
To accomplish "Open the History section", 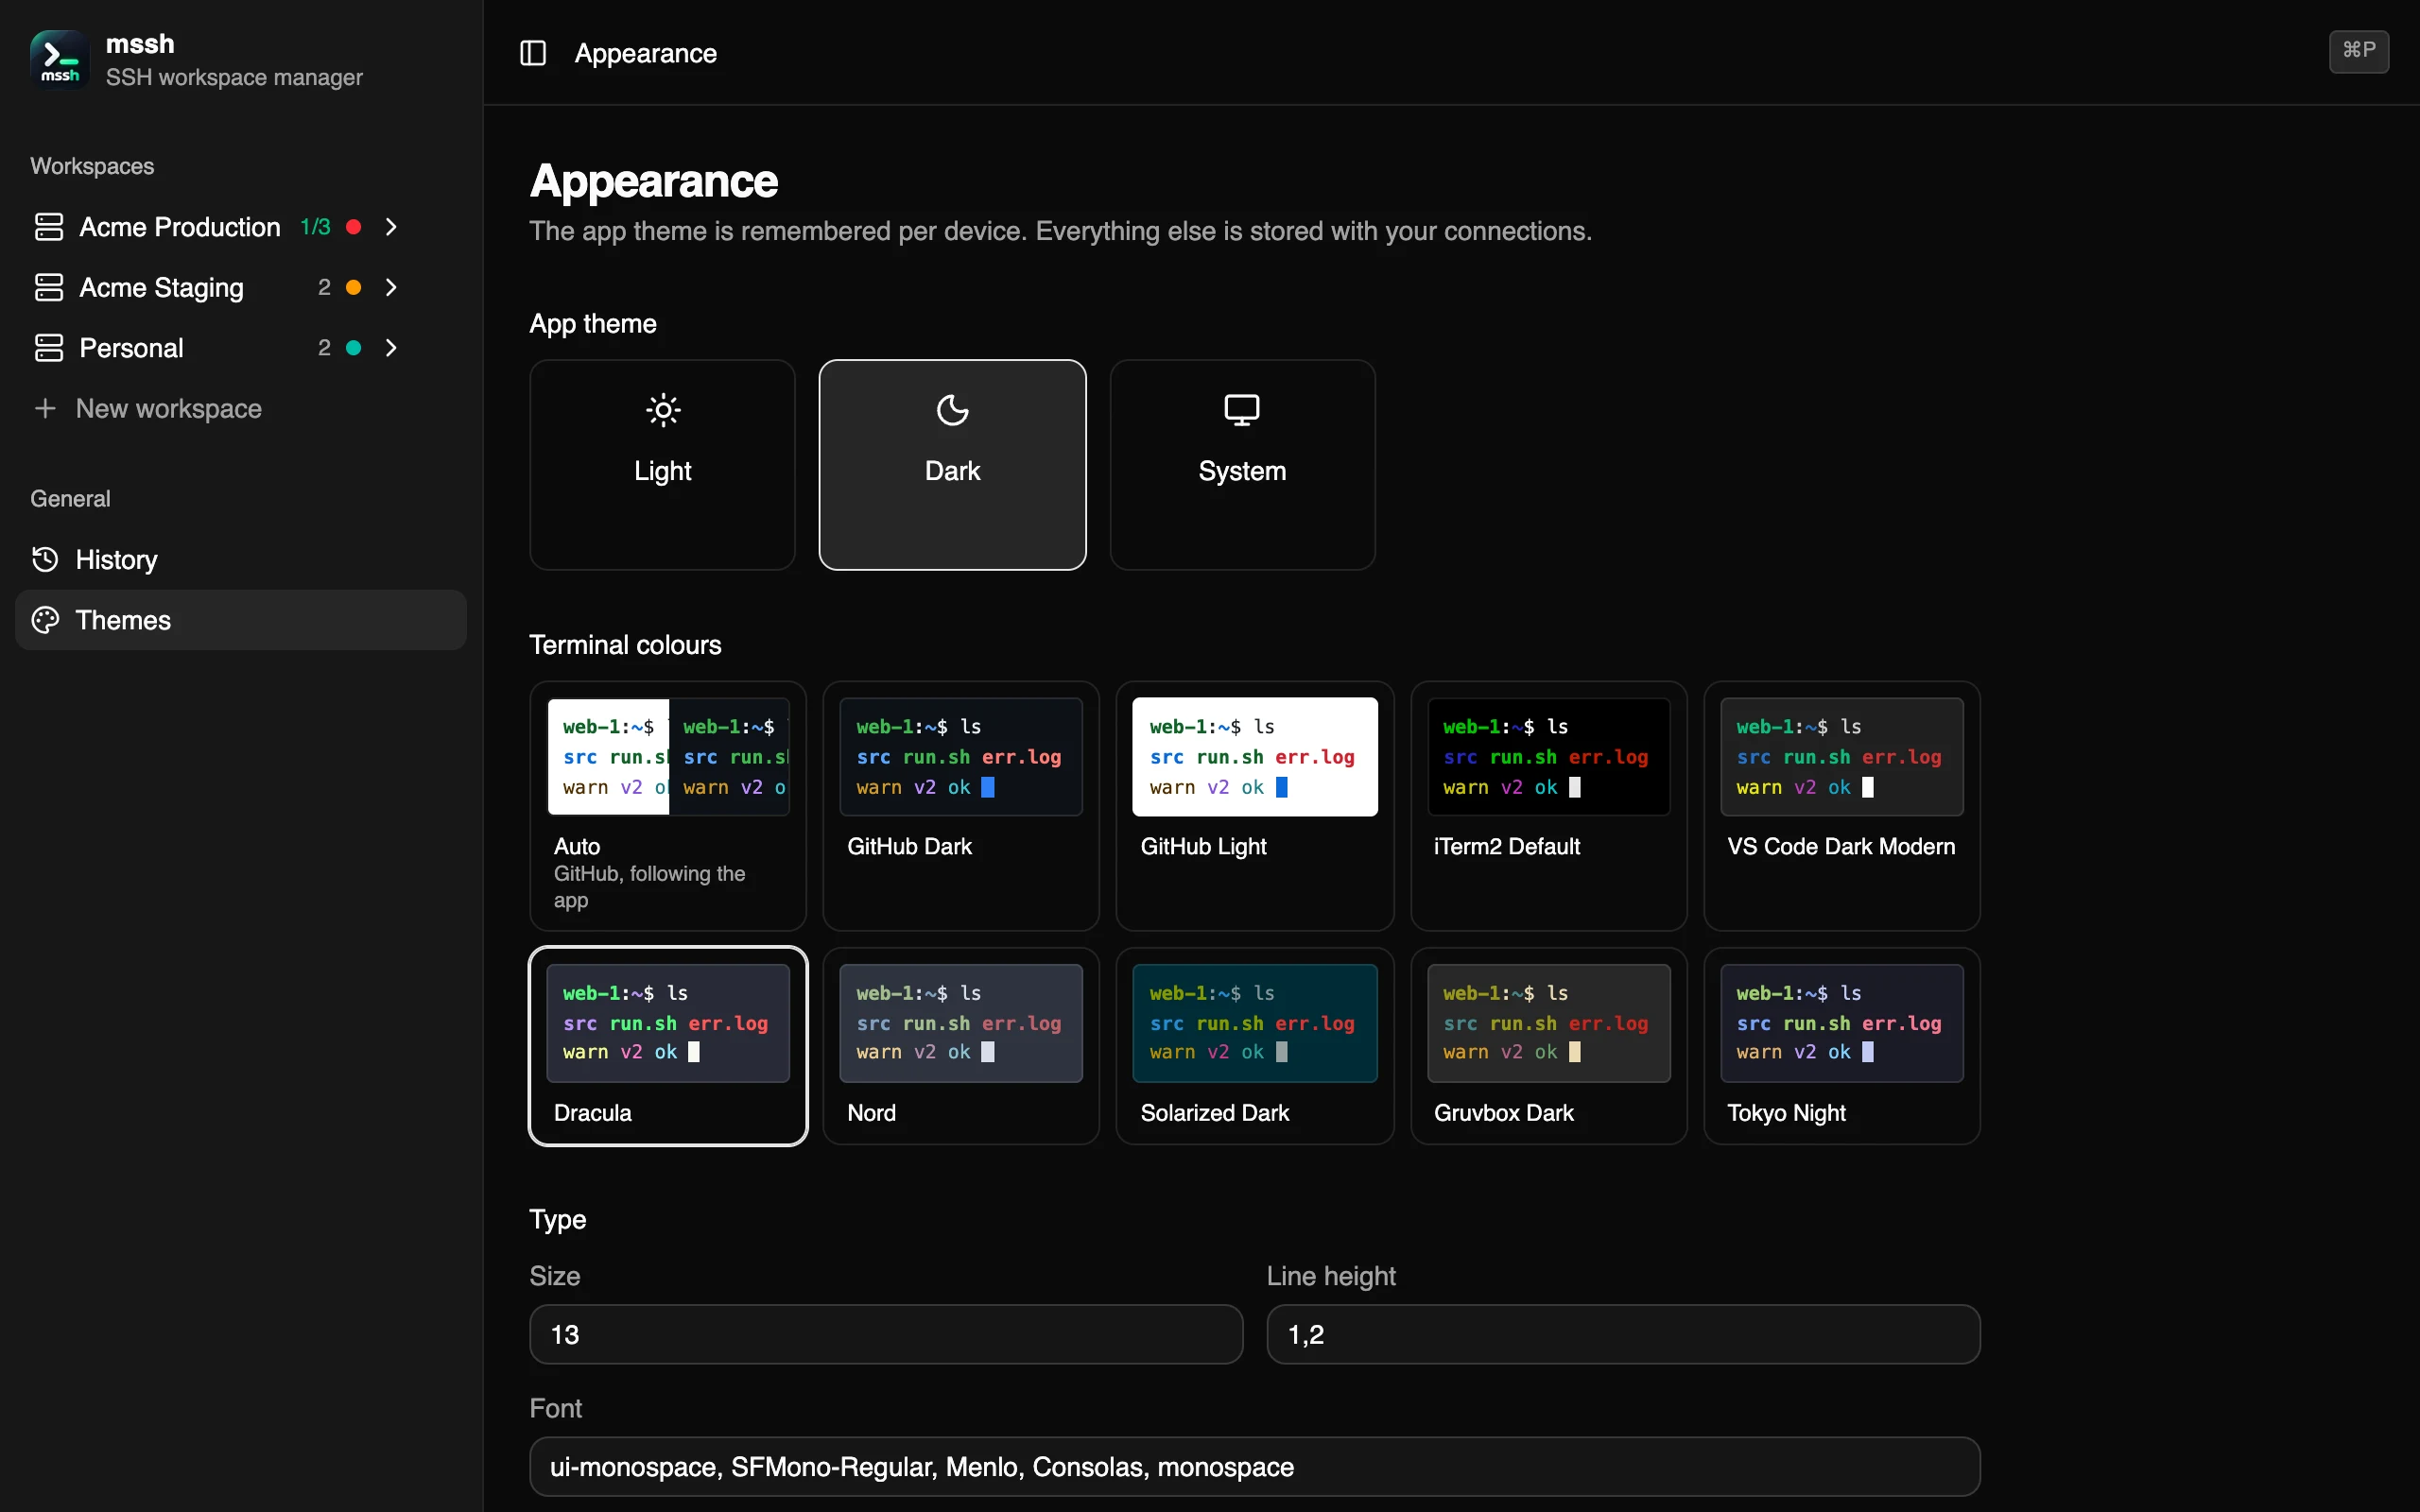I will click(x=241, y=559).
